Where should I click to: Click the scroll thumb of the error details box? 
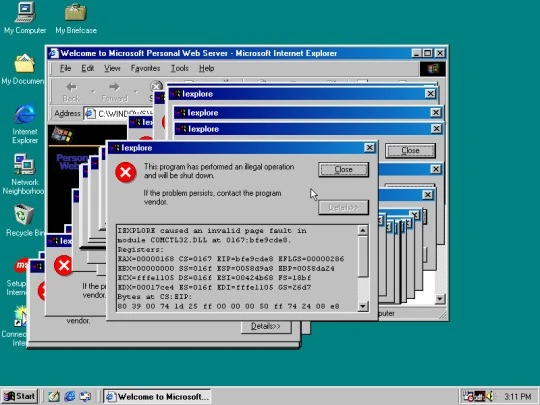tap(363, 256)
